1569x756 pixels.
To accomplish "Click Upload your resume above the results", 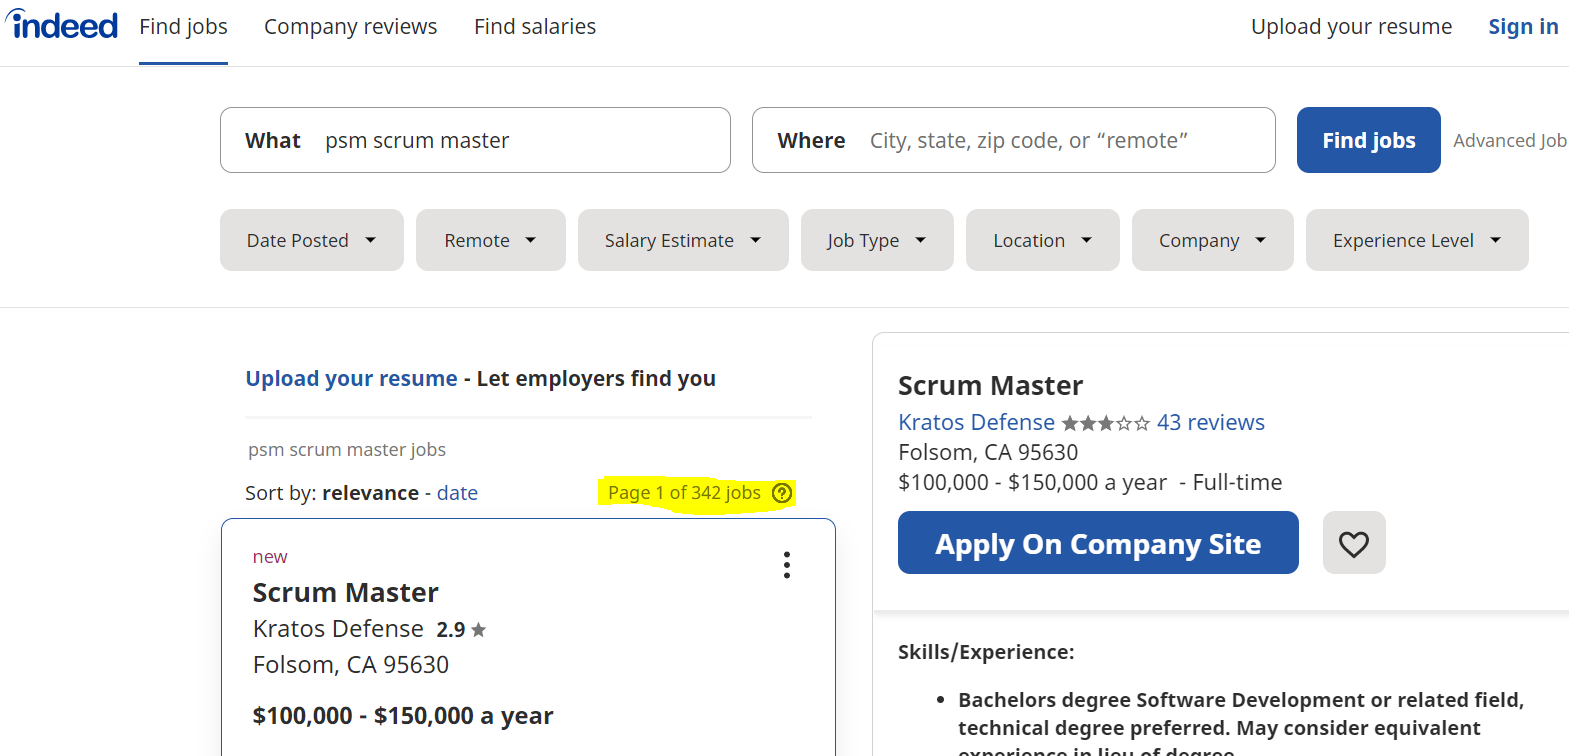I will (x=351, y=379).
